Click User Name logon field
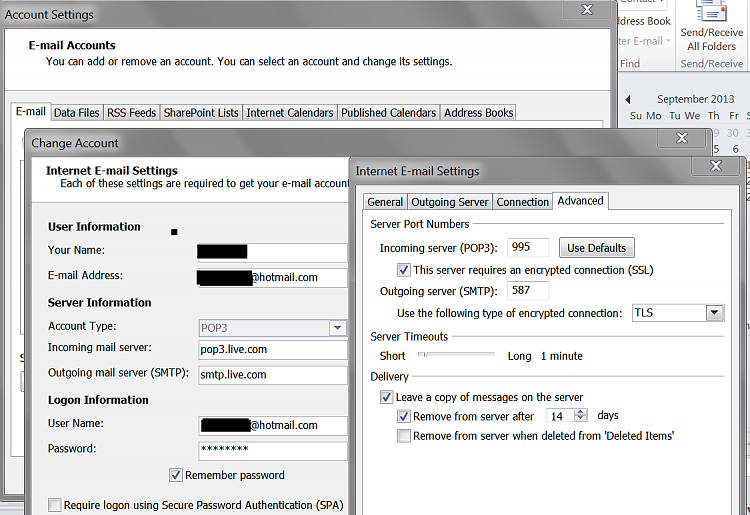This screenshot has height=515, width=750. pyautogui.click(x=273, y=426)
